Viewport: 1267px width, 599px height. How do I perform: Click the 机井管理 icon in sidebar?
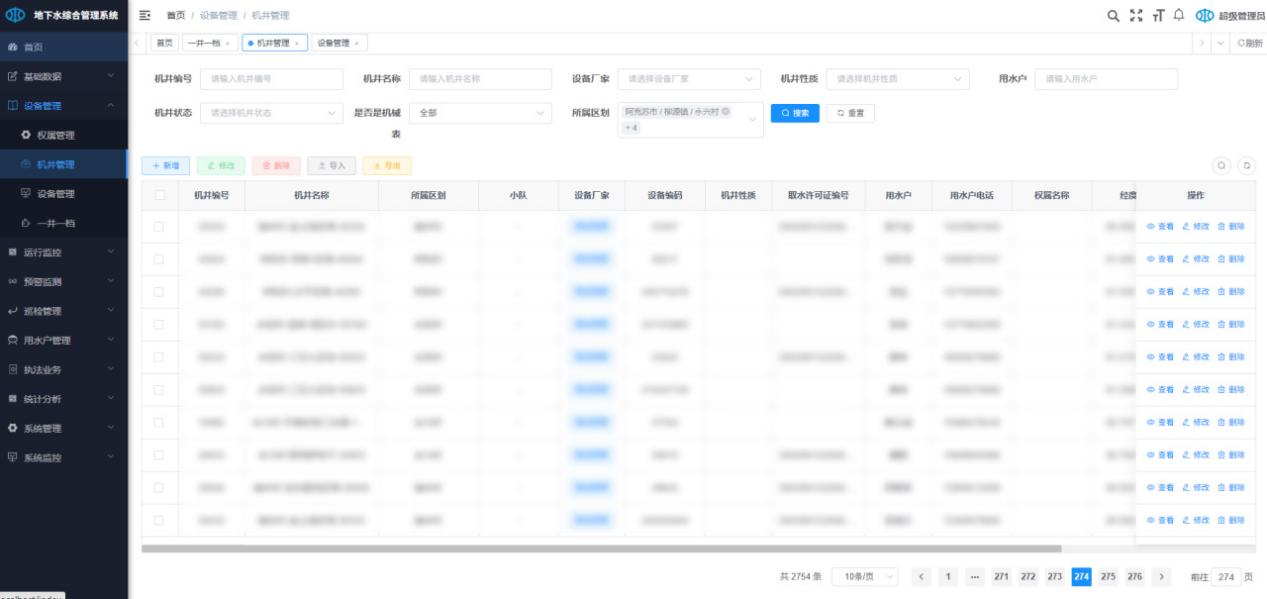[x=26, y=164]
